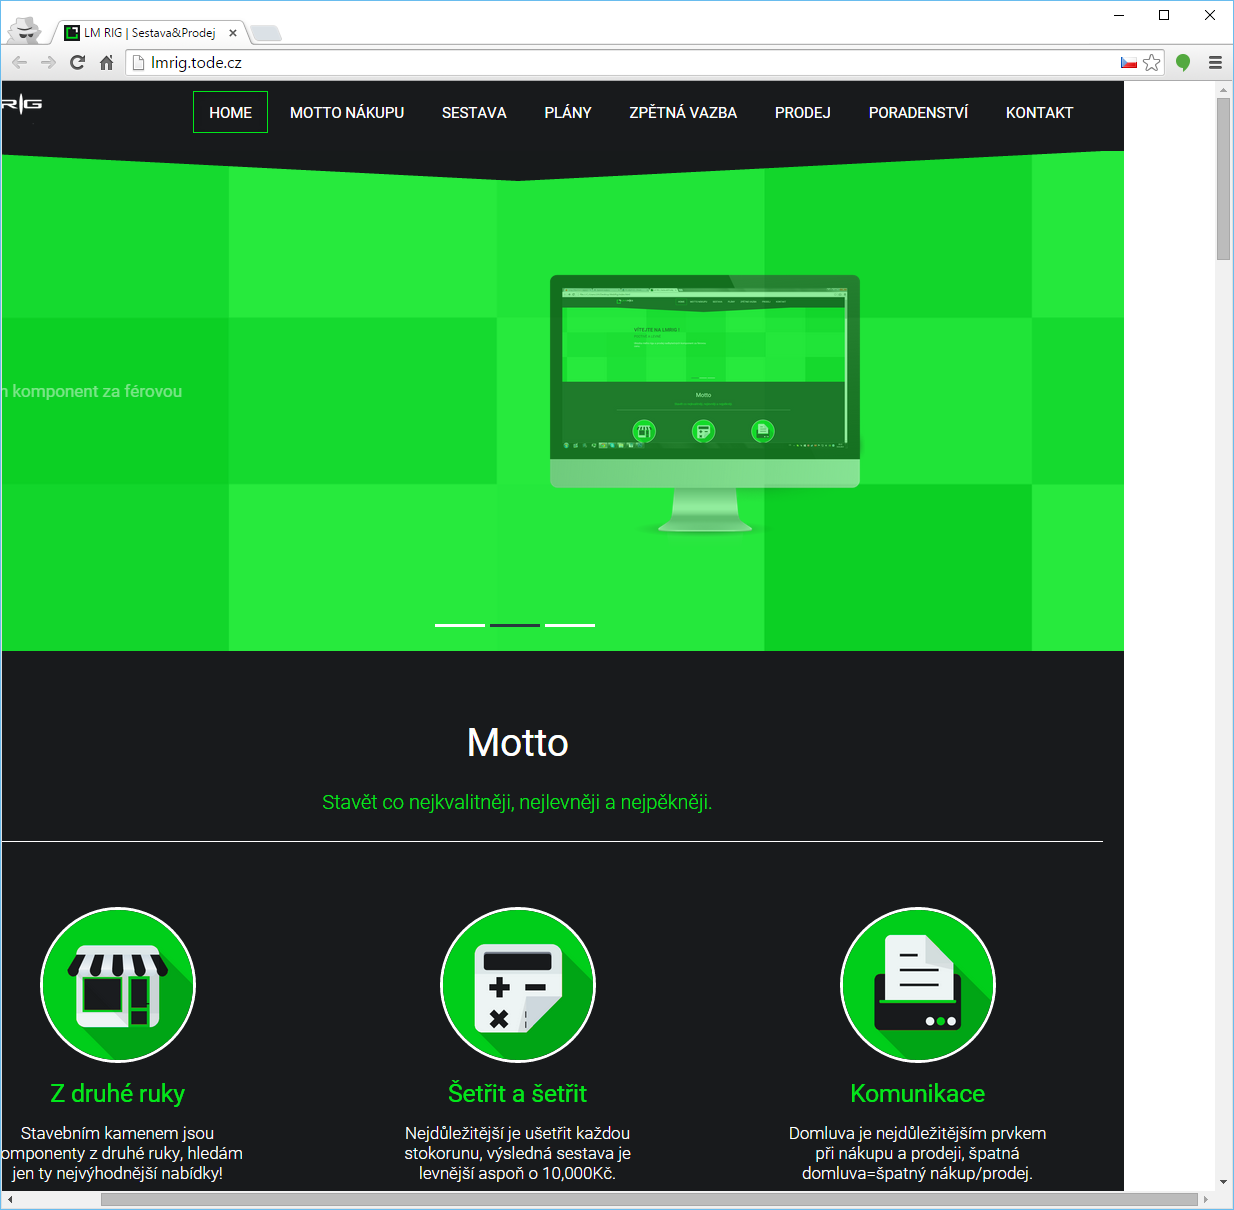
Task: Open the MOTTO NÁKUPU menu item
Action: [x=347, y=113]
